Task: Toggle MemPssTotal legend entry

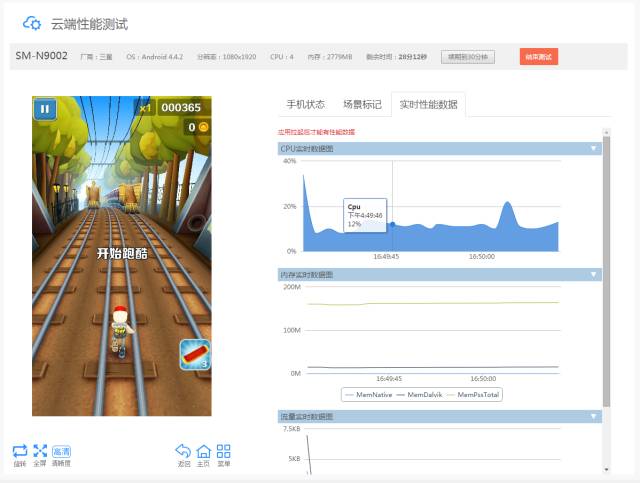Action: coord(473,395)
